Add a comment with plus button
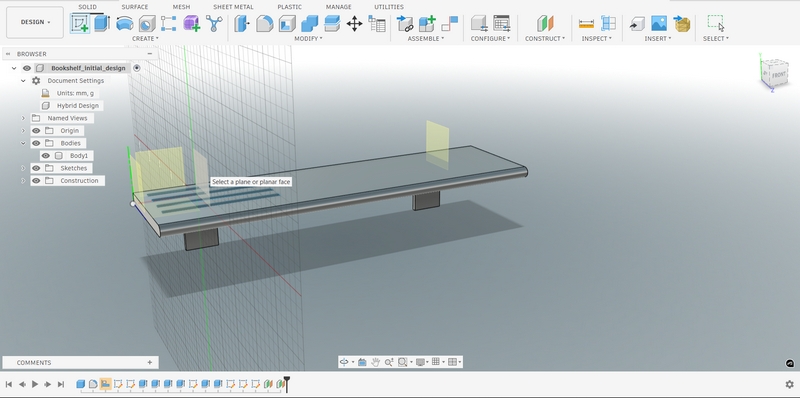The height and width of the screenshot is (398, 800). click(x=149, y=362)
